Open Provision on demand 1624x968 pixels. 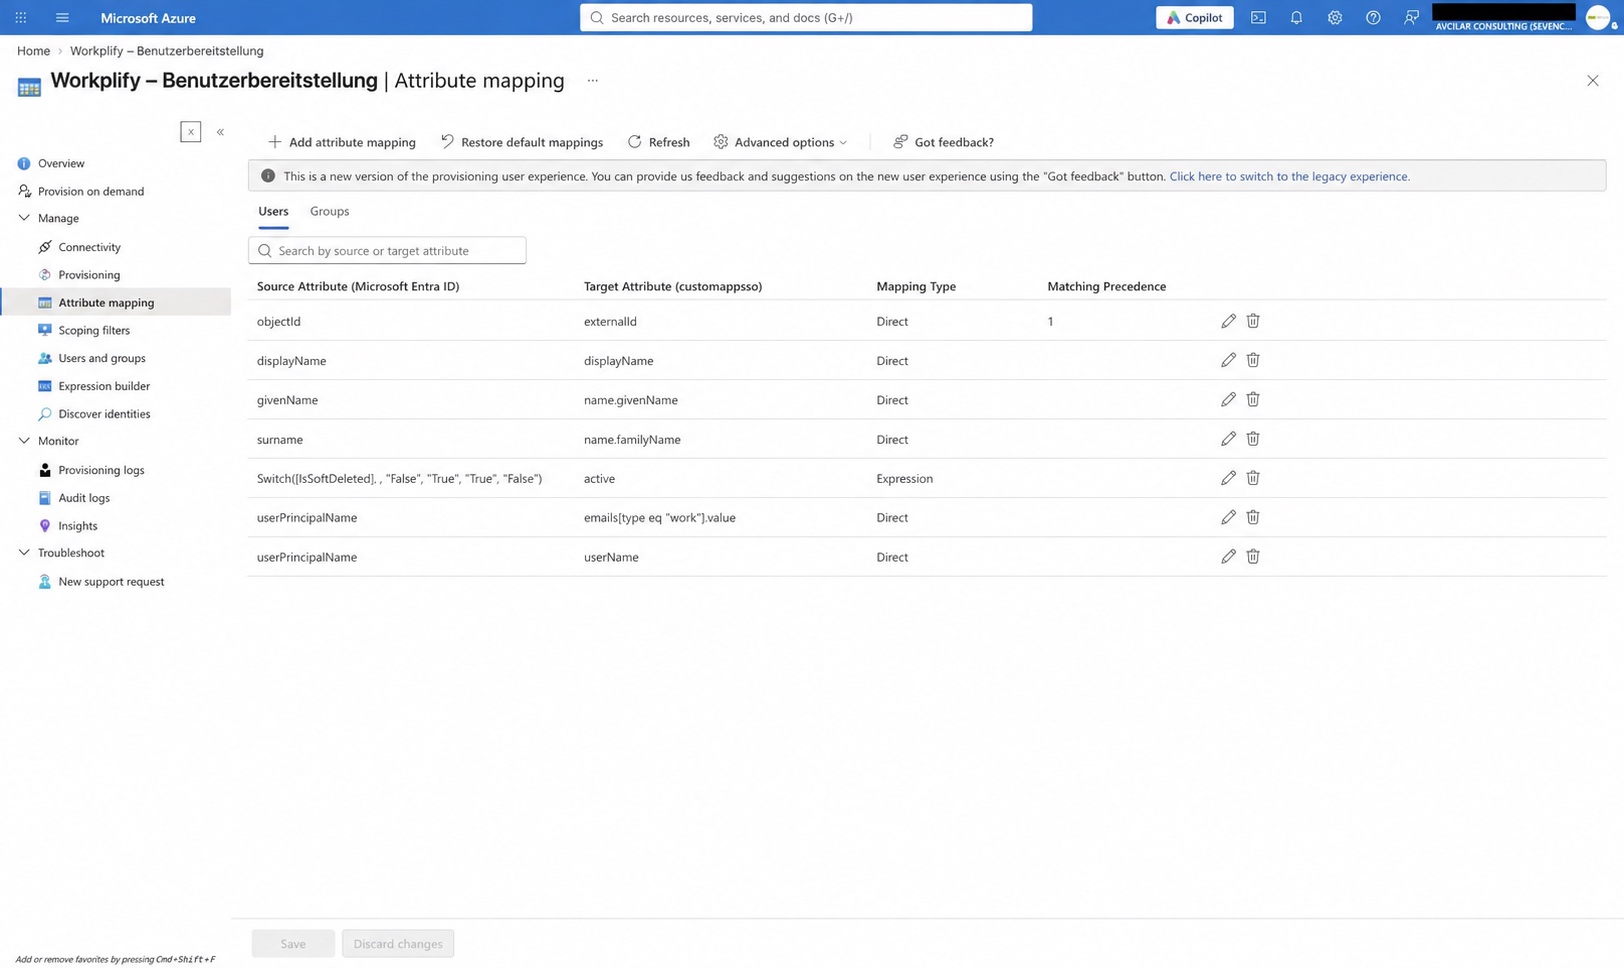(91, 191)
